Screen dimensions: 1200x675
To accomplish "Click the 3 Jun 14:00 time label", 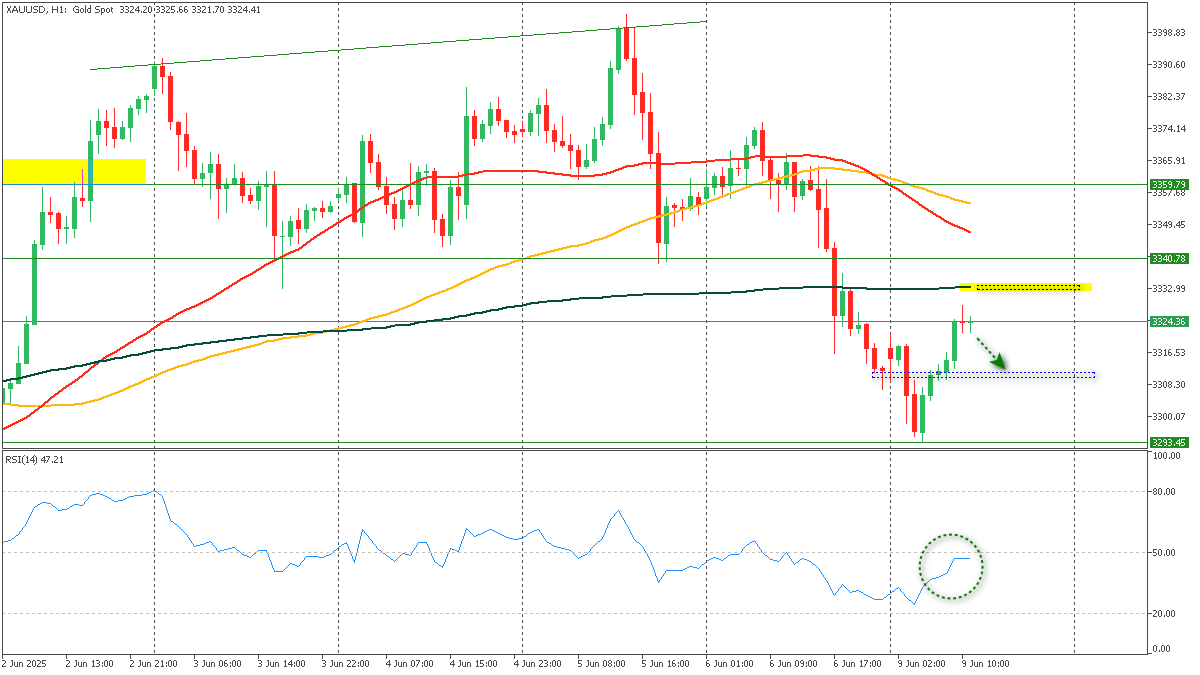I will [280, 662].
